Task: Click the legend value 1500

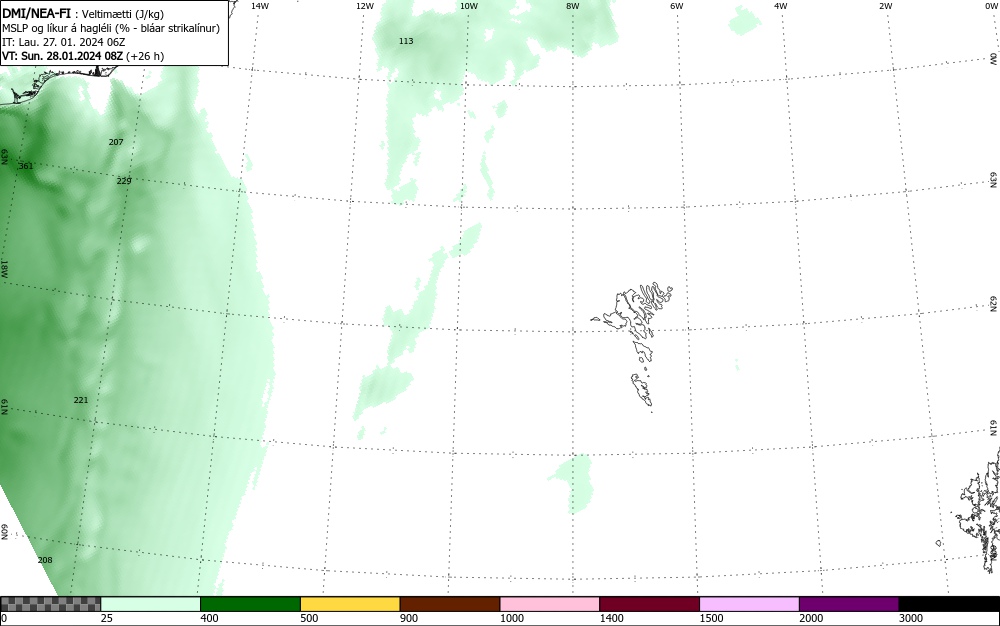Action: [x=711, y=618]
